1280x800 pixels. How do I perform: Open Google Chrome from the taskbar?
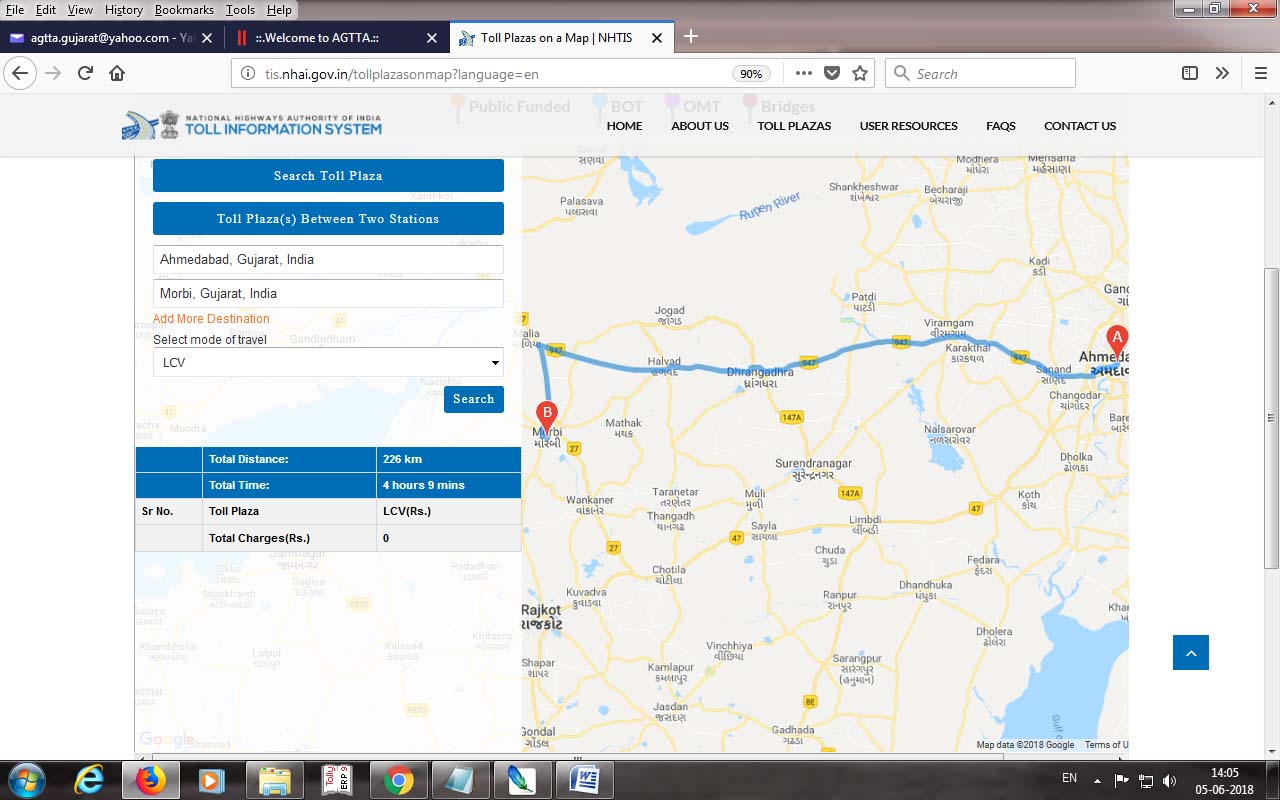(x=398, y=779)
